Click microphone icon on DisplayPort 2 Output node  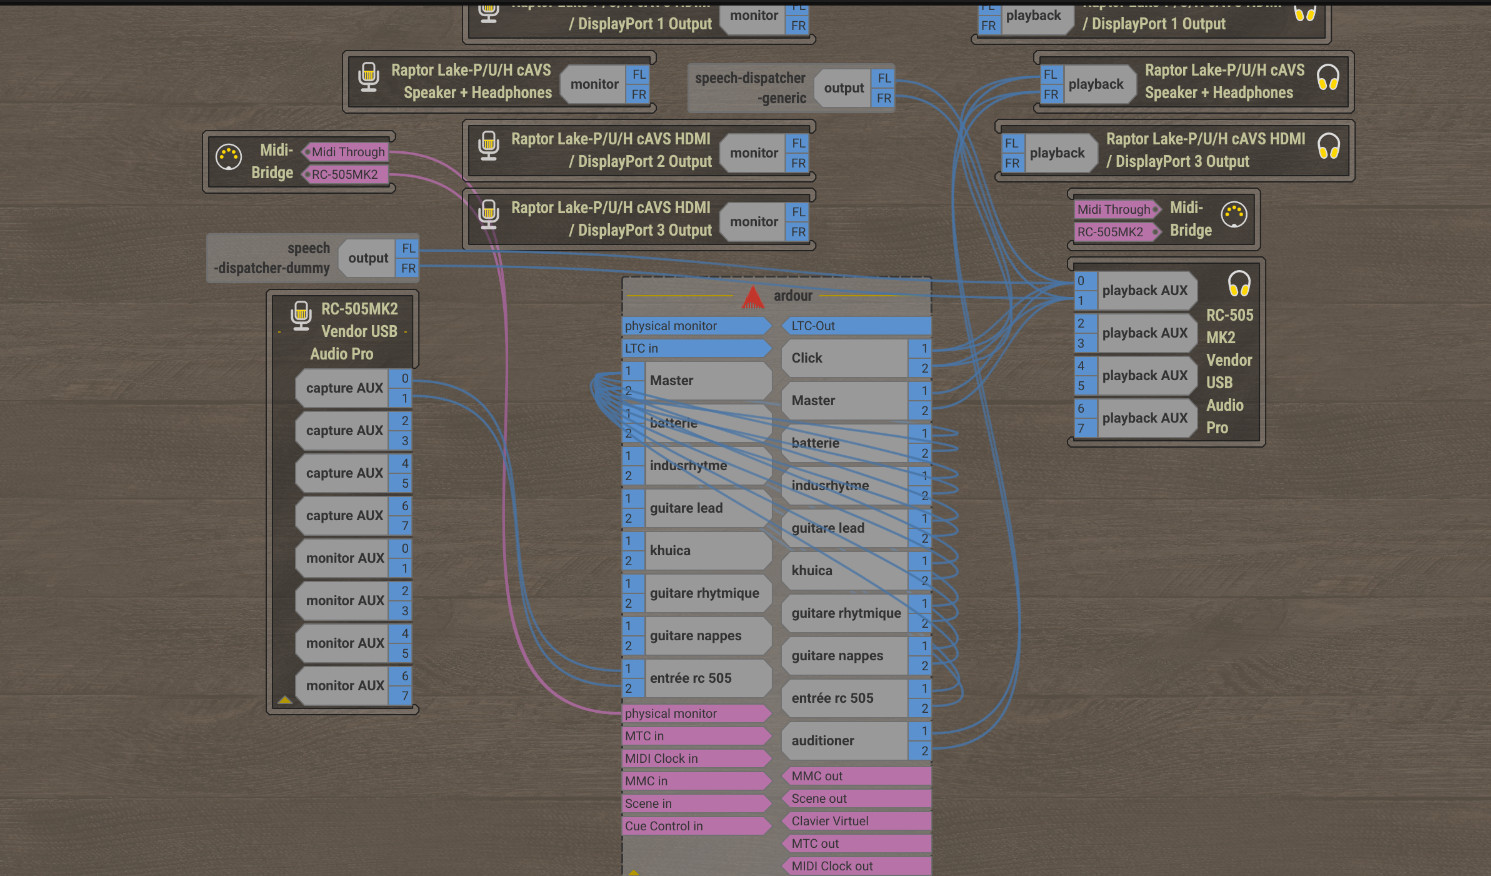point(489,146)
